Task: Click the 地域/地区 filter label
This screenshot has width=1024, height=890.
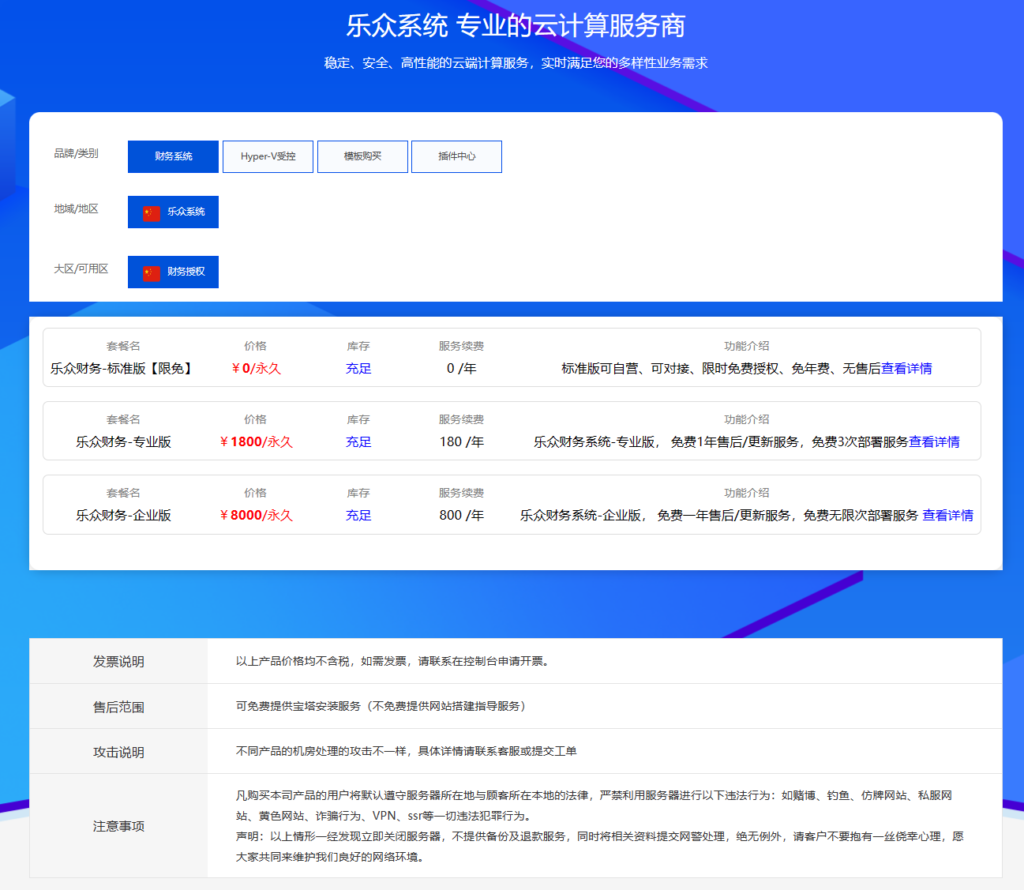Action: click(x=76, y=209)
